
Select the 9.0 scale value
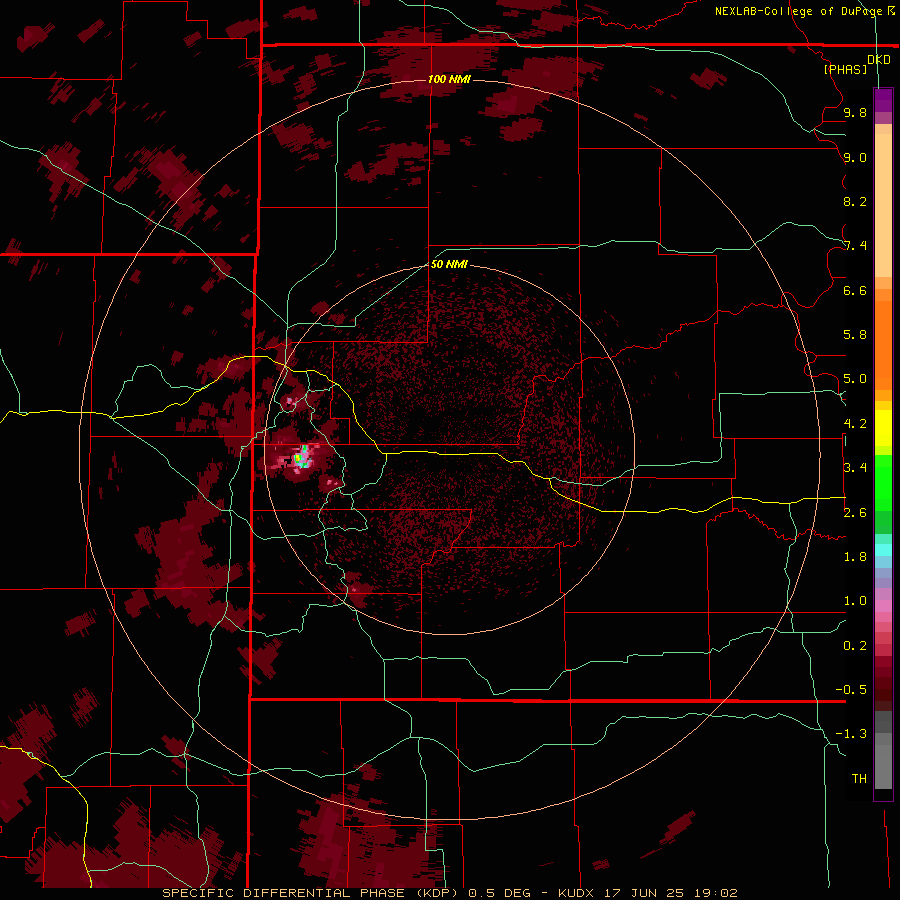pos(855,157)
